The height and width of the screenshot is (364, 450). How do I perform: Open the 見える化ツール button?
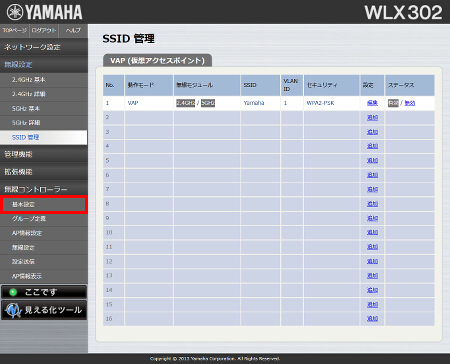[x=44, y=310]
